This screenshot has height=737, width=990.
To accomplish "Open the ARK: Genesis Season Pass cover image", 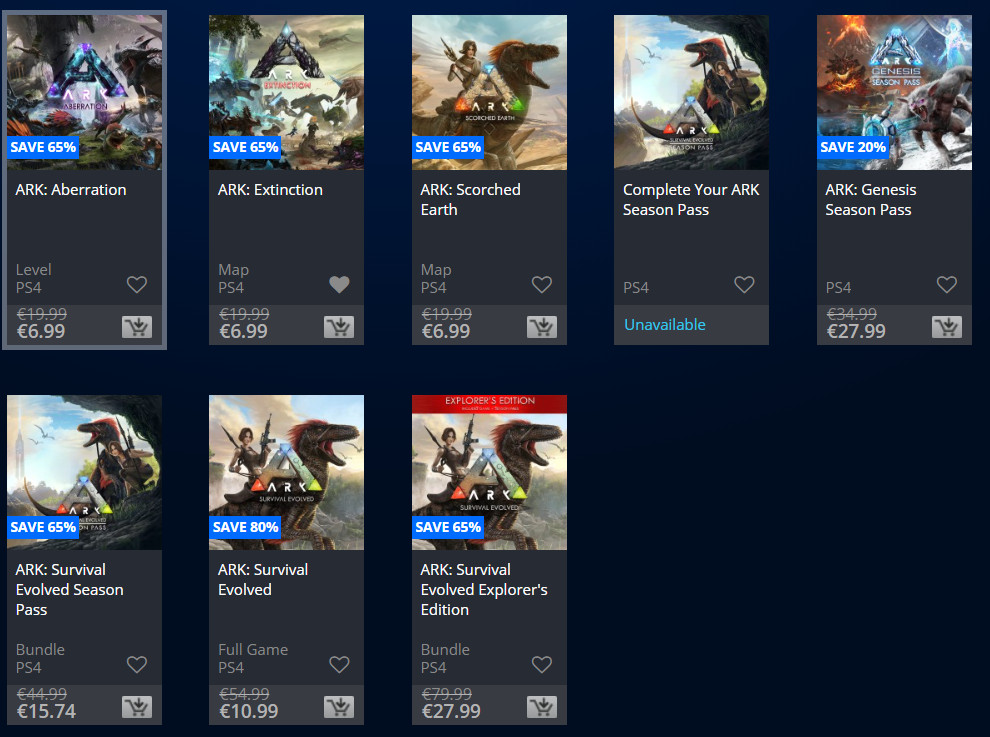I will (x=894, y=92).
